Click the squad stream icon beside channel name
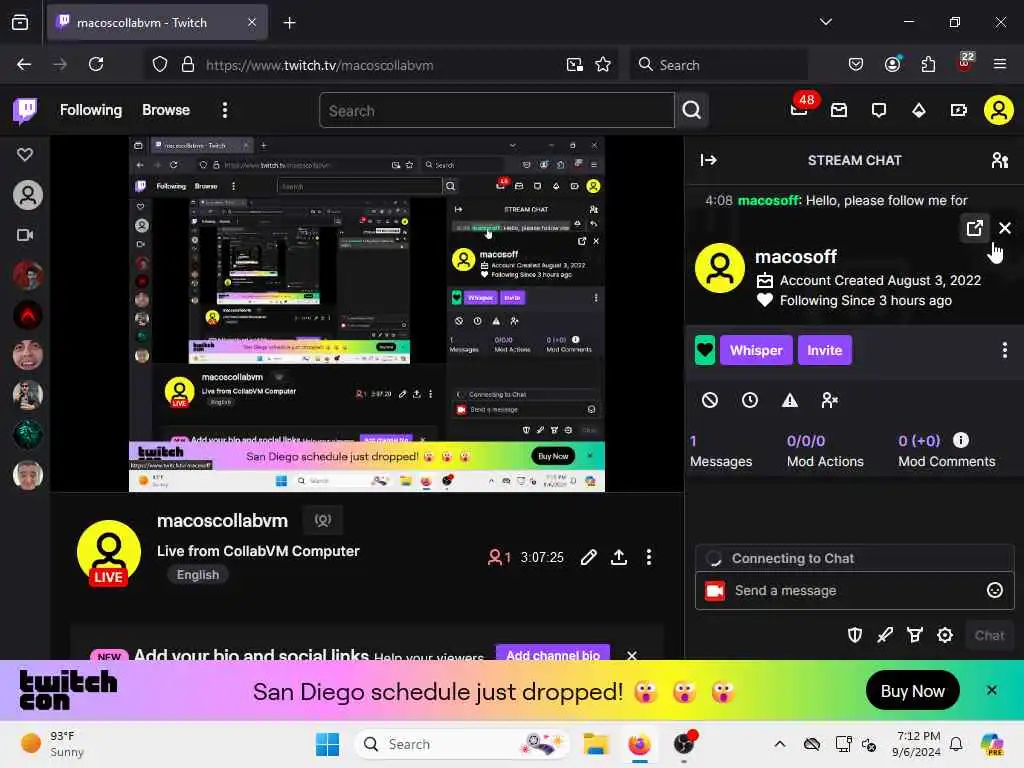Screen dimensions: 1024x768 tap(323, 520)
